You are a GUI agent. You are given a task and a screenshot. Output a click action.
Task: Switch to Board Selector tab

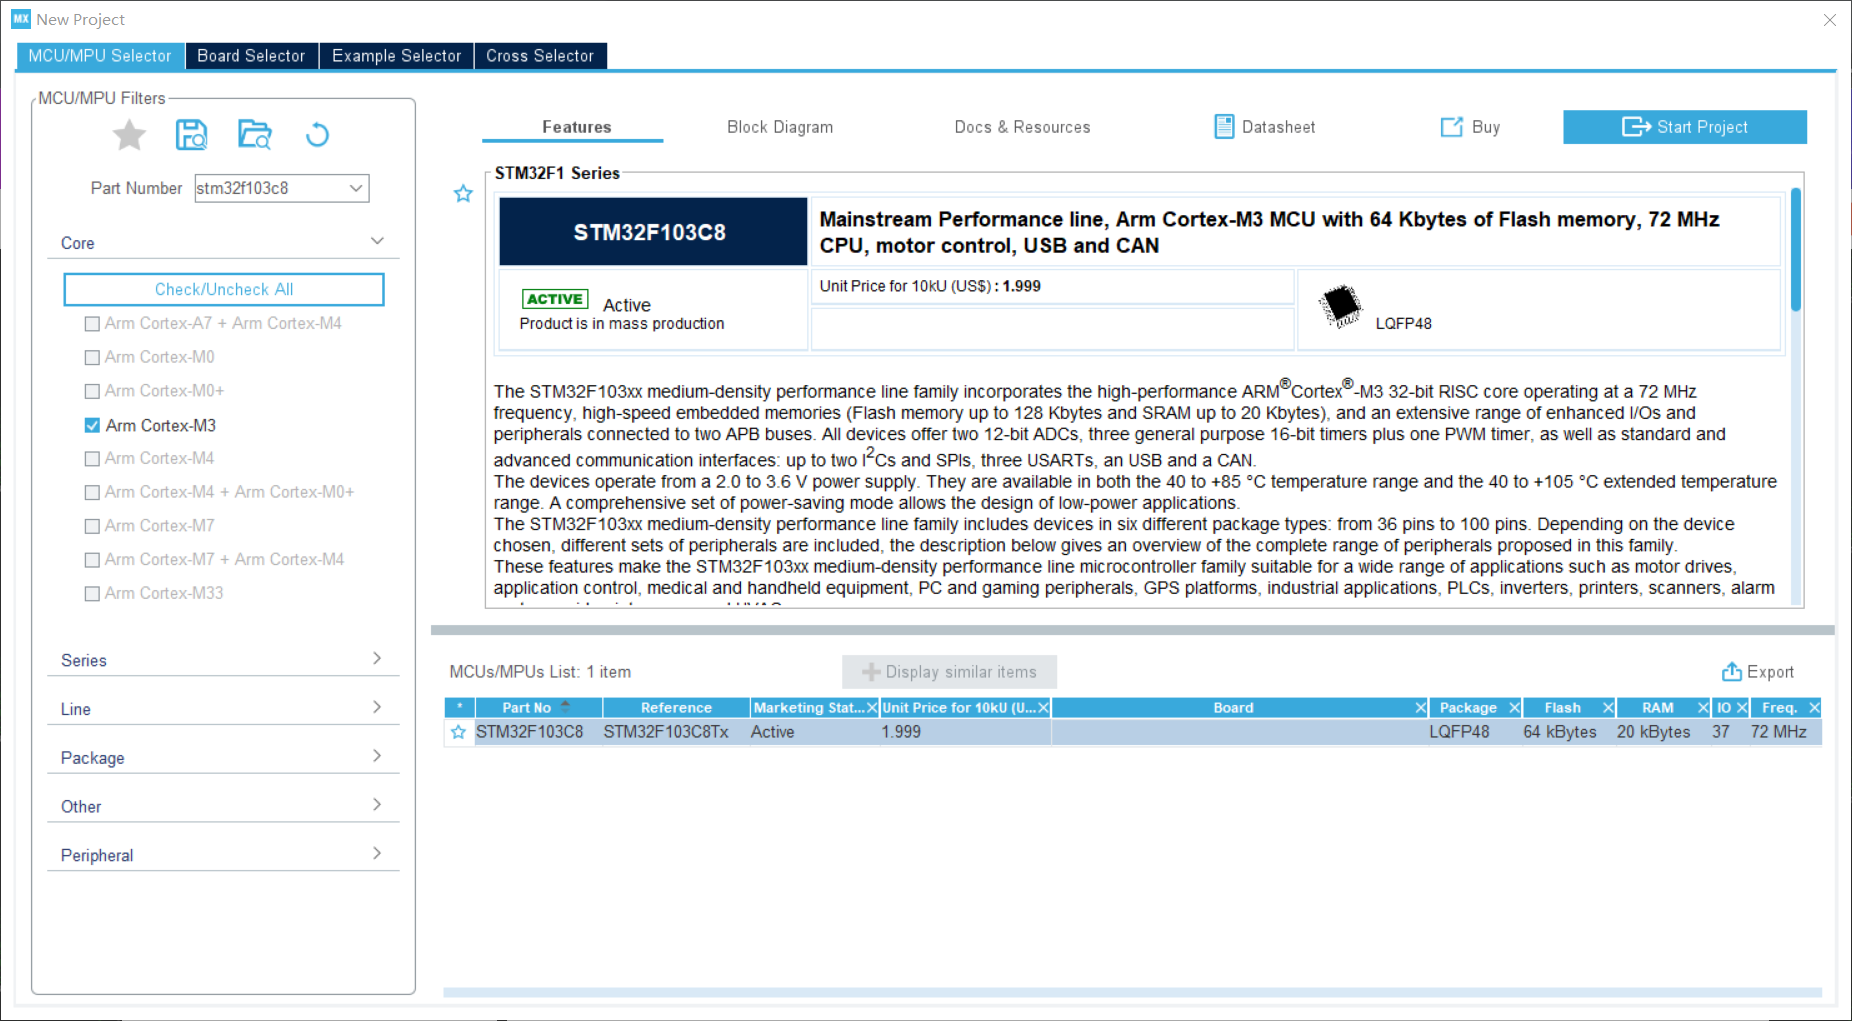pos(251,56)
